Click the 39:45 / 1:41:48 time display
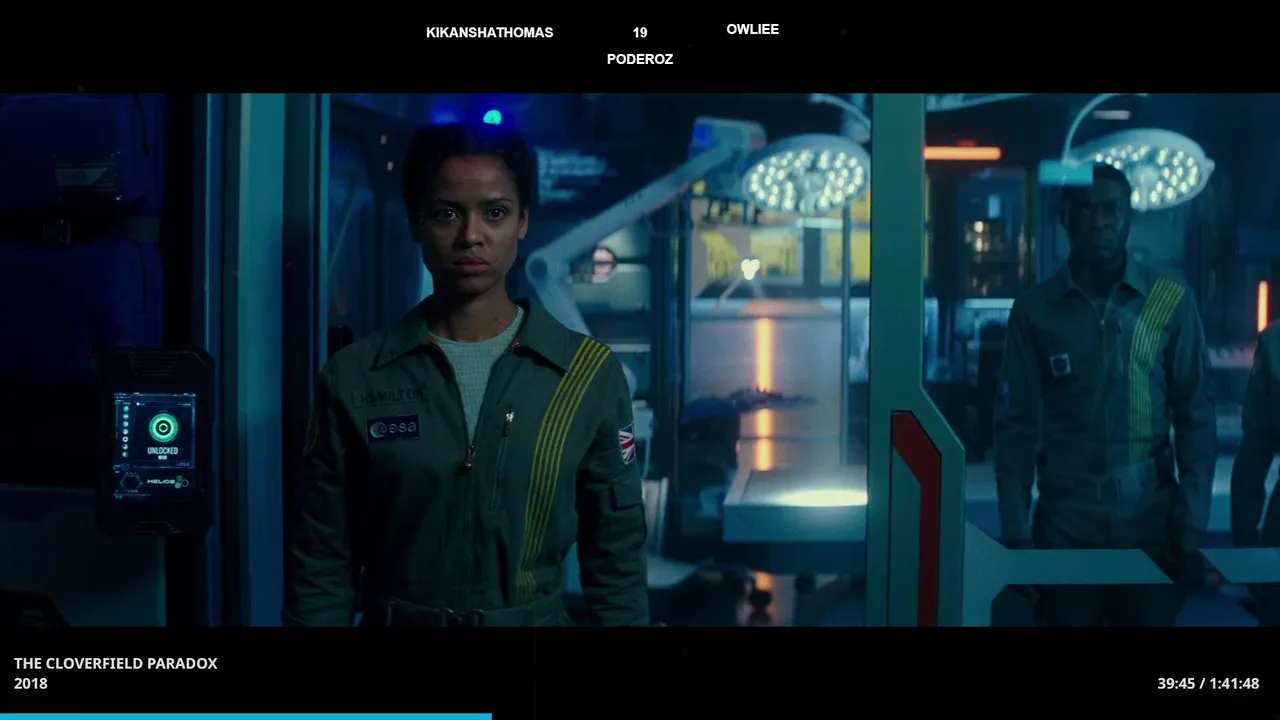Screen dimensions: 1280x720 (1208, 683)
